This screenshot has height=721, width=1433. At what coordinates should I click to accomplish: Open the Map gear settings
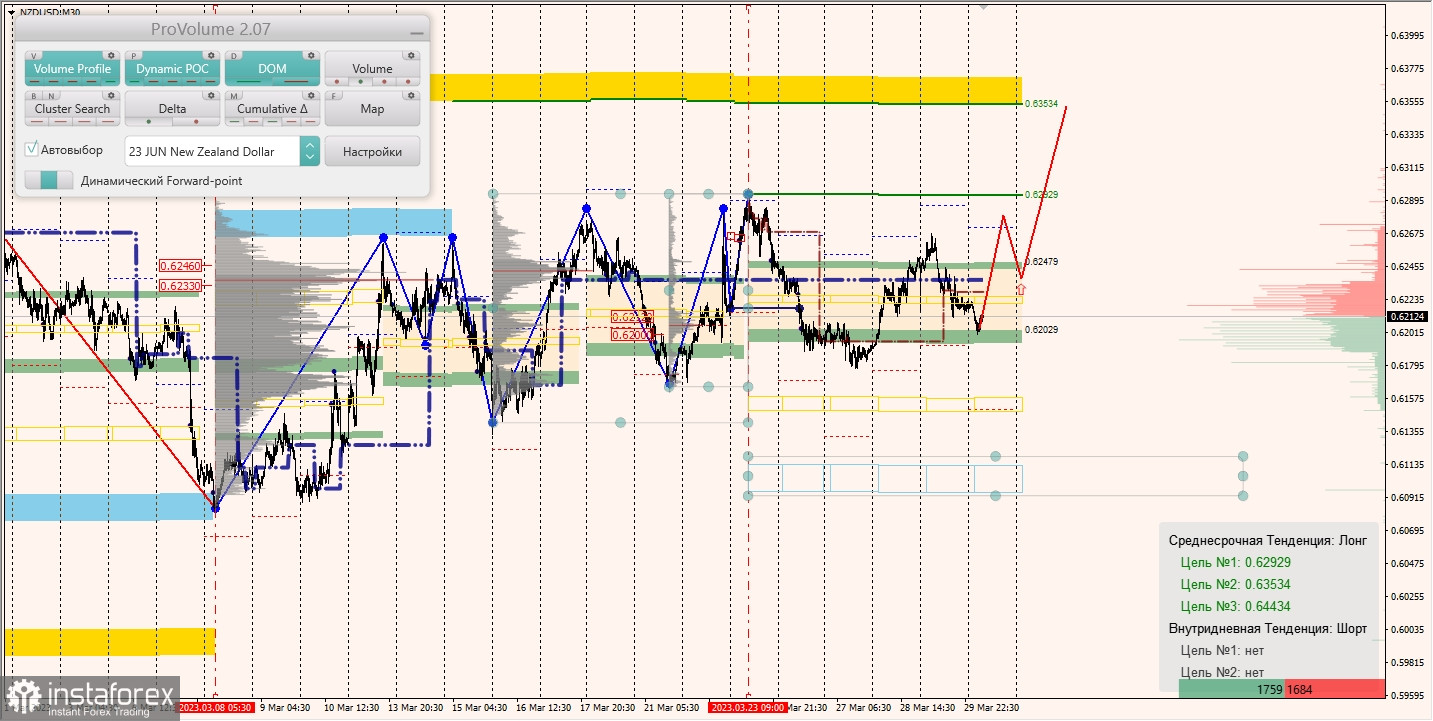point(410,96)
